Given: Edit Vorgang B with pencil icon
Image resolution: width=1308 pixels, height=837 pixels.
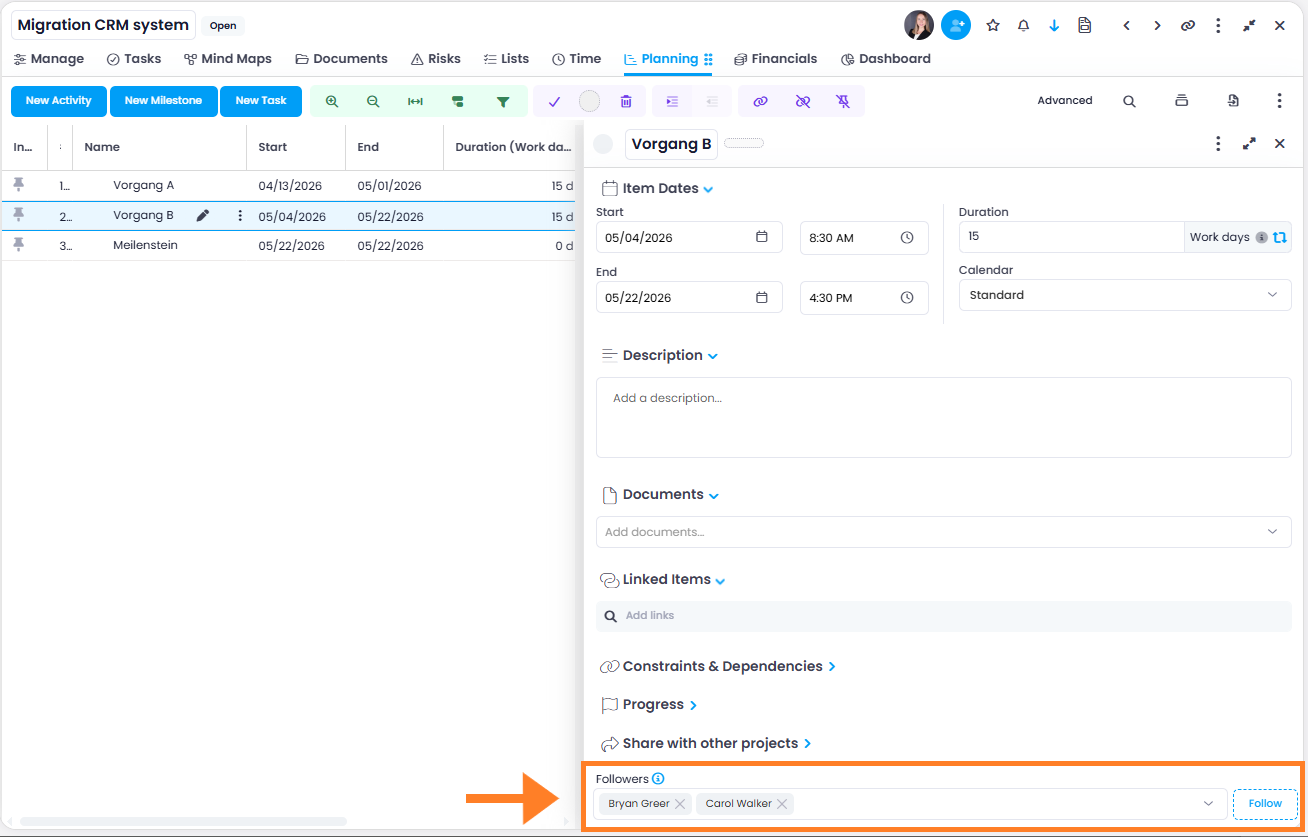Looking at the screenshot, I should pos(203,215).
